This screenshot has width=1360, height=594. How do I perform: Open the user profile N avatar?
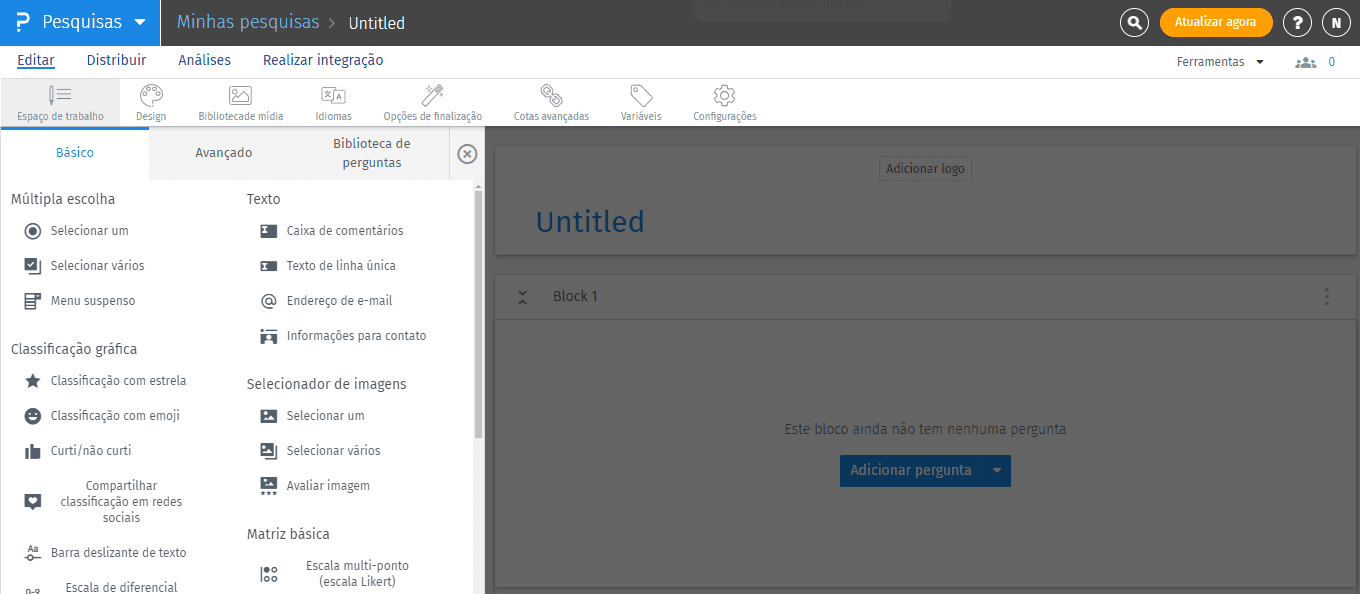1336,22
